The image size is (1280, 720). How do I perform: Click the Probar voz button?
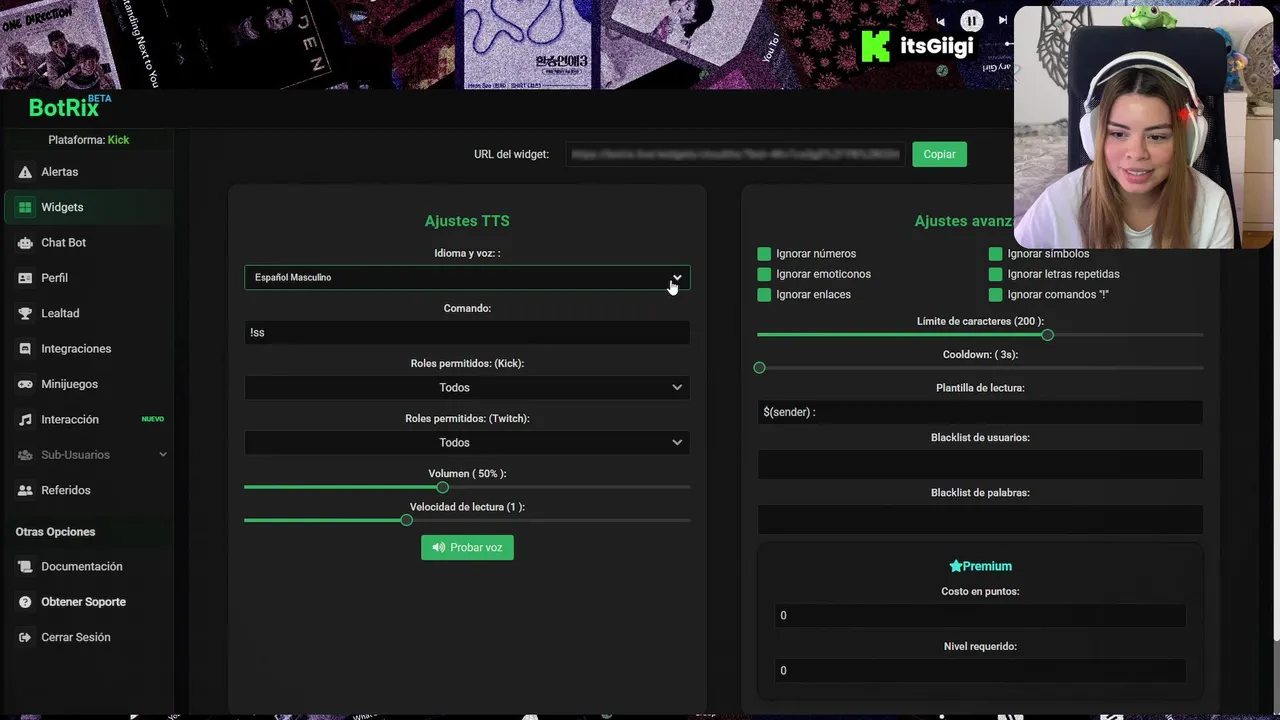point(467,547)
